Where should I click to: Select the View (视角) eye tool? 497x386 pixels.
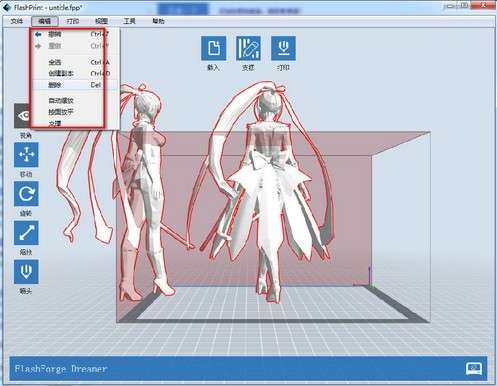(x=22, y=116)
